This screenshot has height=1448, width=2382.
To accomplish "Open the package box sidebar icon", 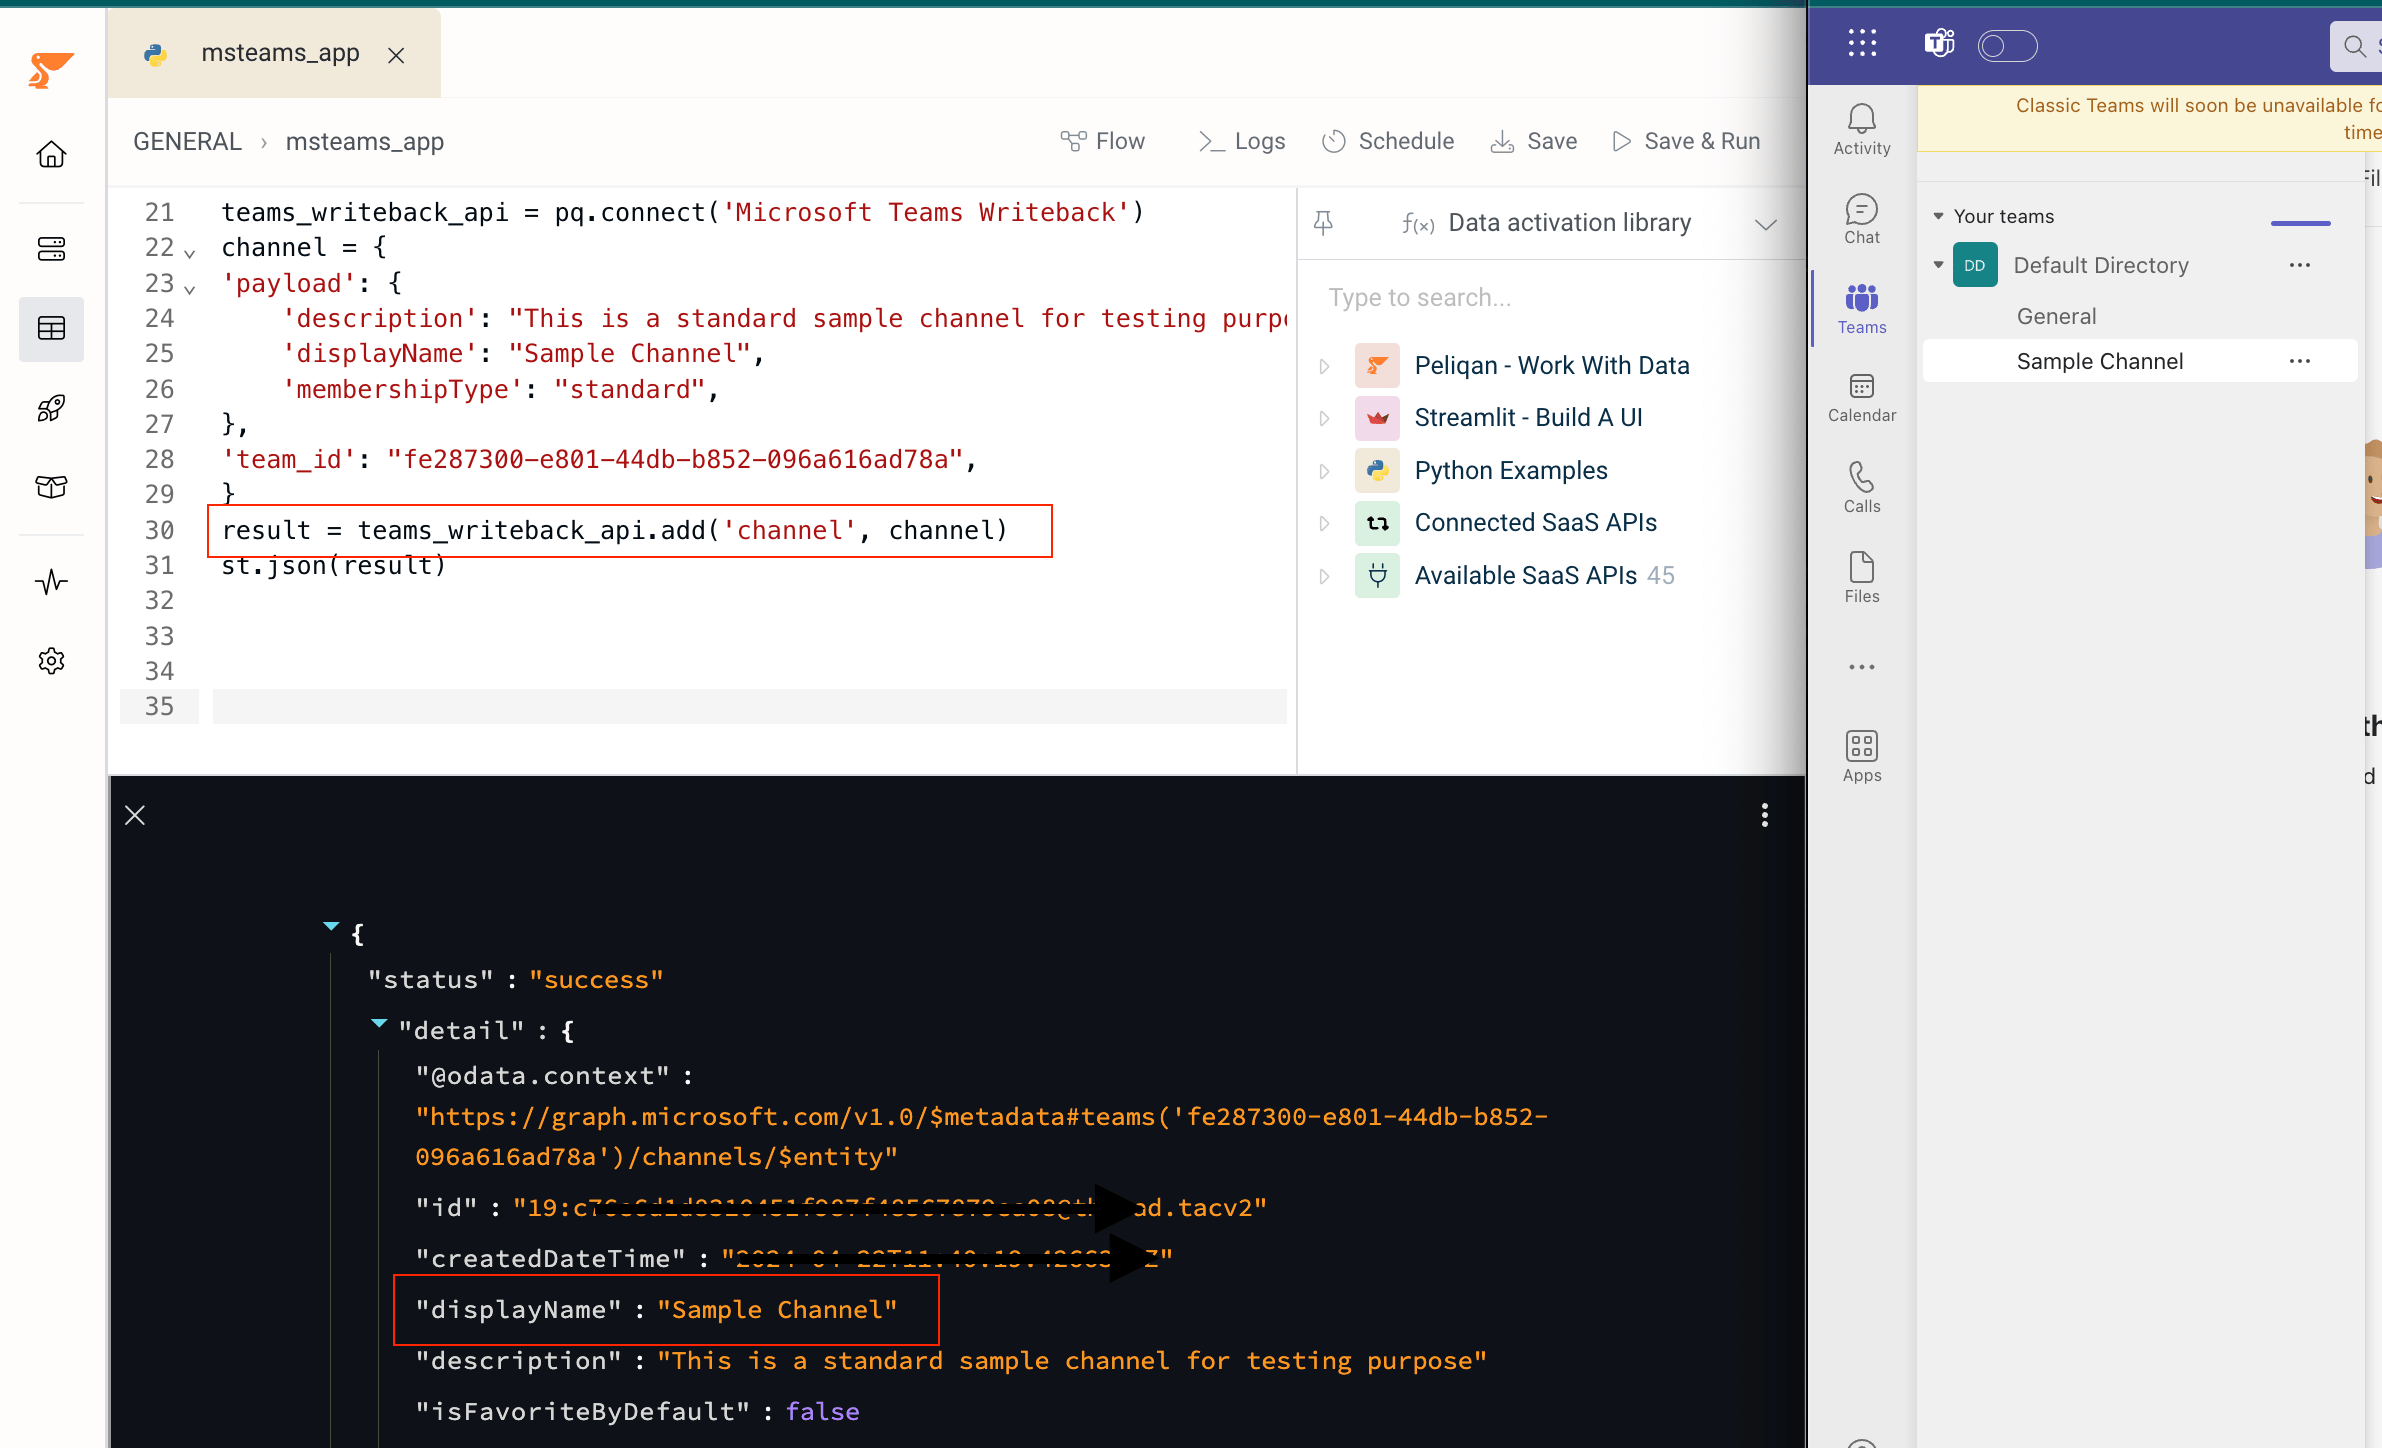I will [x=51, y=487].
